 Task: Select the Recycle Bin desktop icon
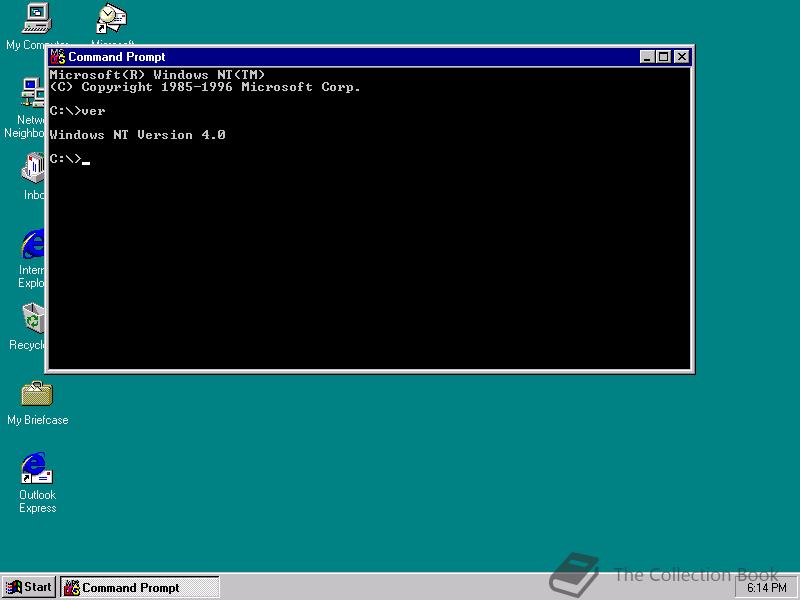tap(34, 317)
